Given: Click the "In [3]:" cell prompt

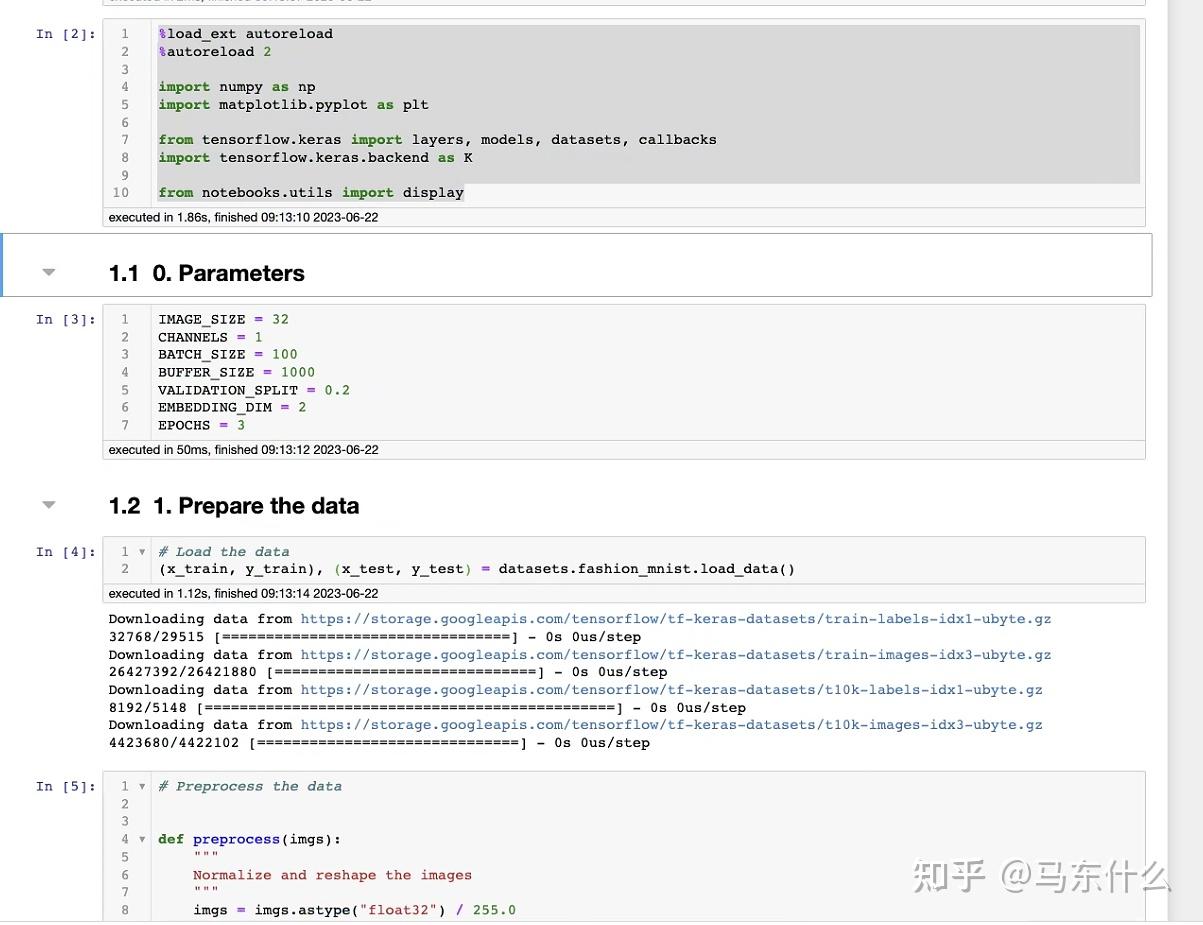Looking at the screenshot, I should (66, 320).
